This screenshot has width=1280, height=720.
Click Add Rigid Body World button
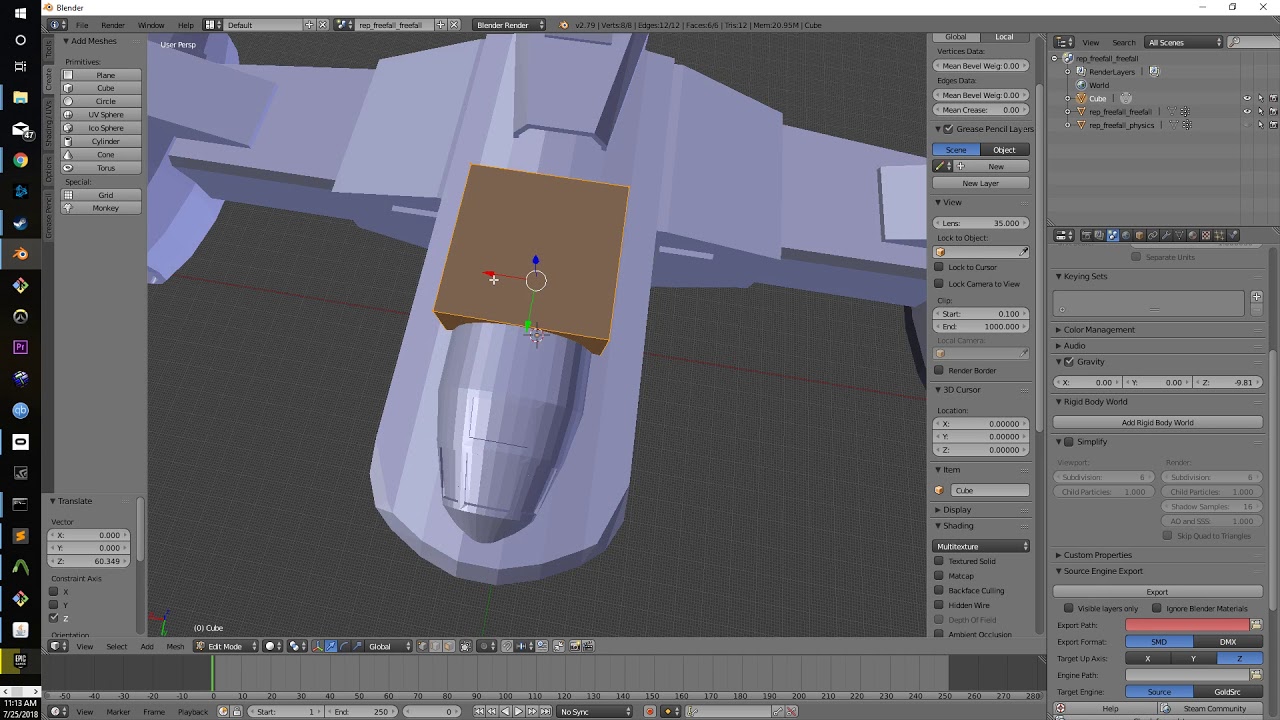[x=1157, y=422]
